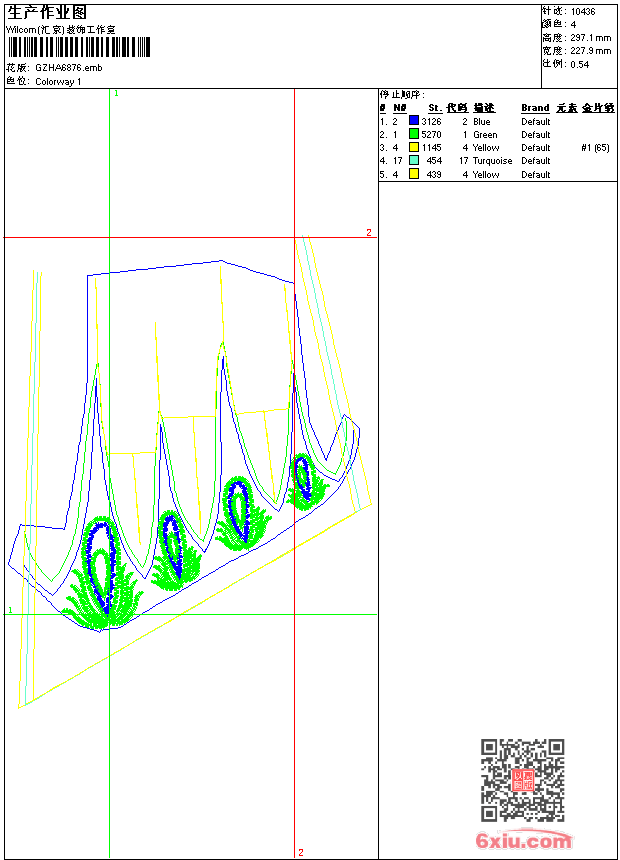Open the 6xiu.com watermark link
The width and height of the screenshot is (620, 860).
[523, 841]
